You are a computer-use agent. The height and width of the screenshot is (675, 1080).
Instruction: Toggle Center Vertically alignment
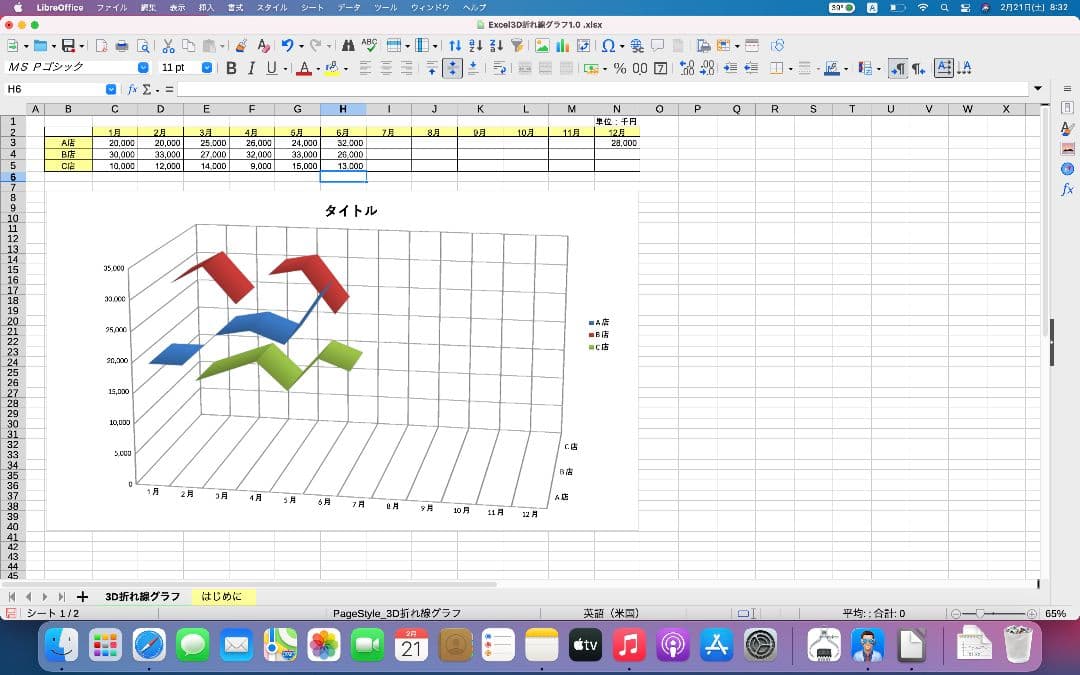452,68
